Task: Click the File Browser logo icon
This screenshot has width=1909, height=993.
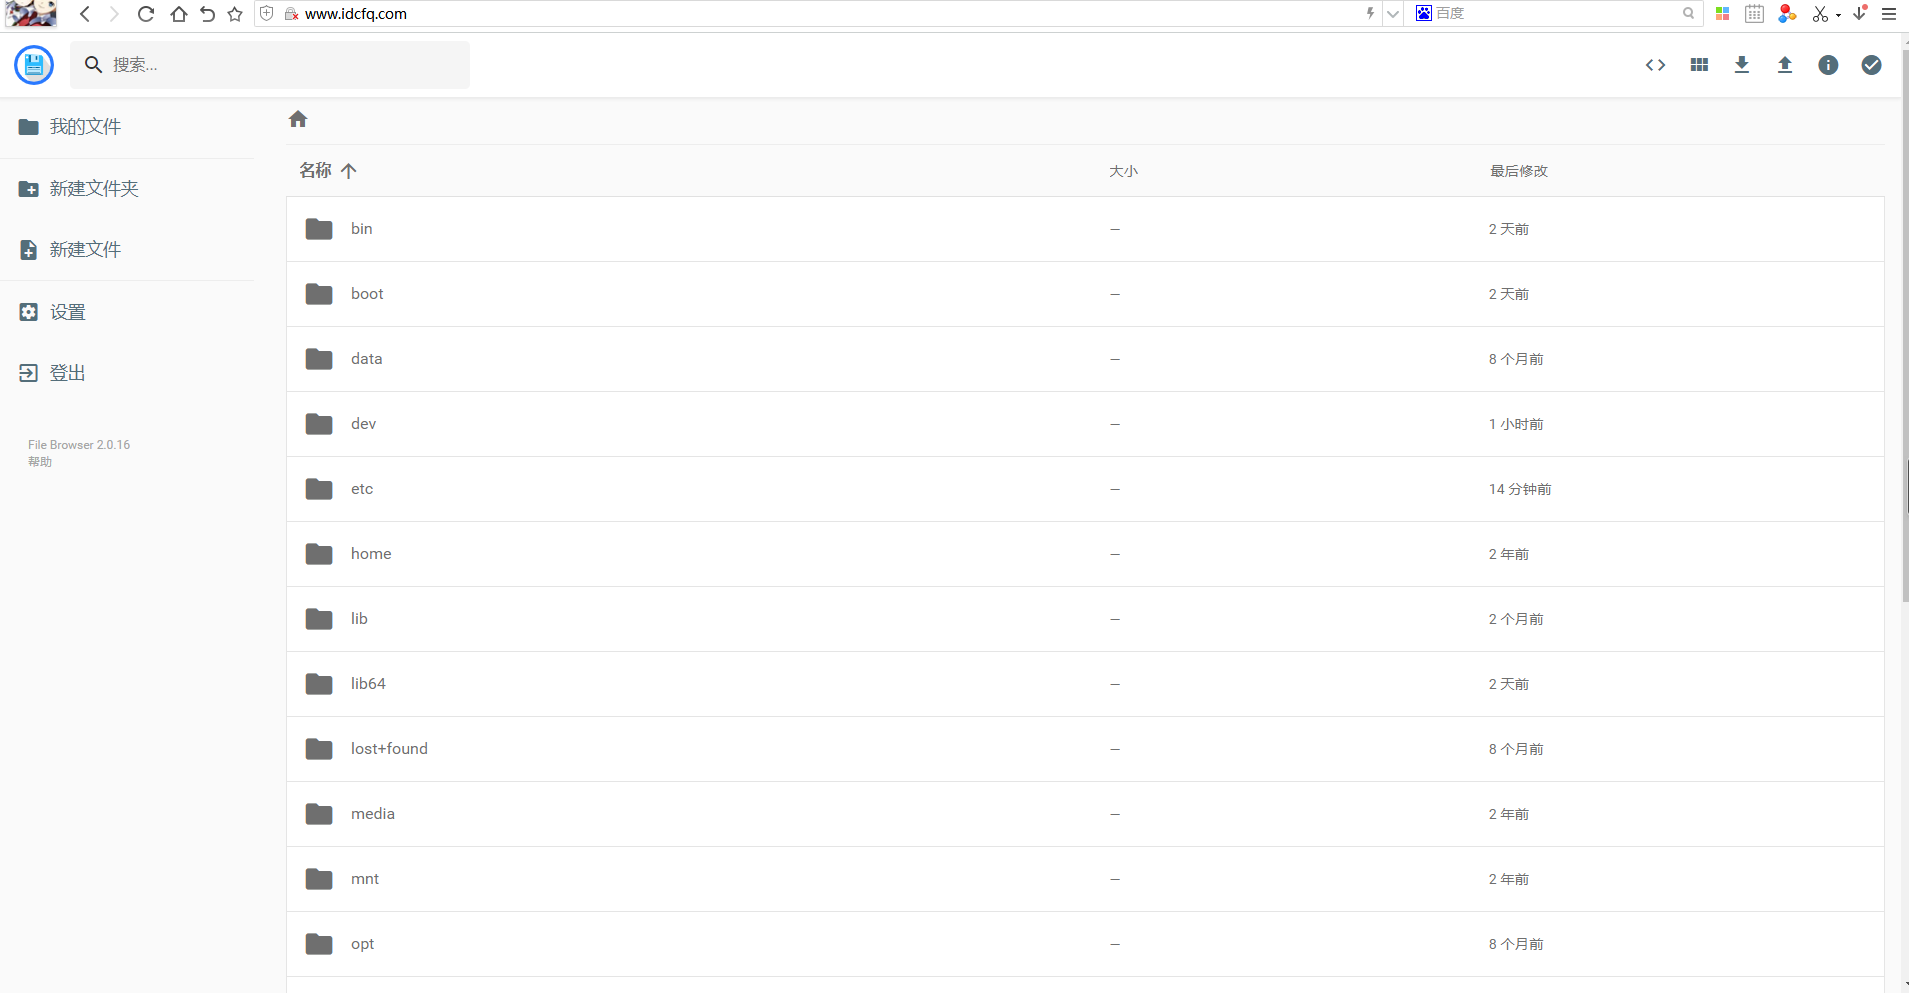Action: click(x=34, y=65)
